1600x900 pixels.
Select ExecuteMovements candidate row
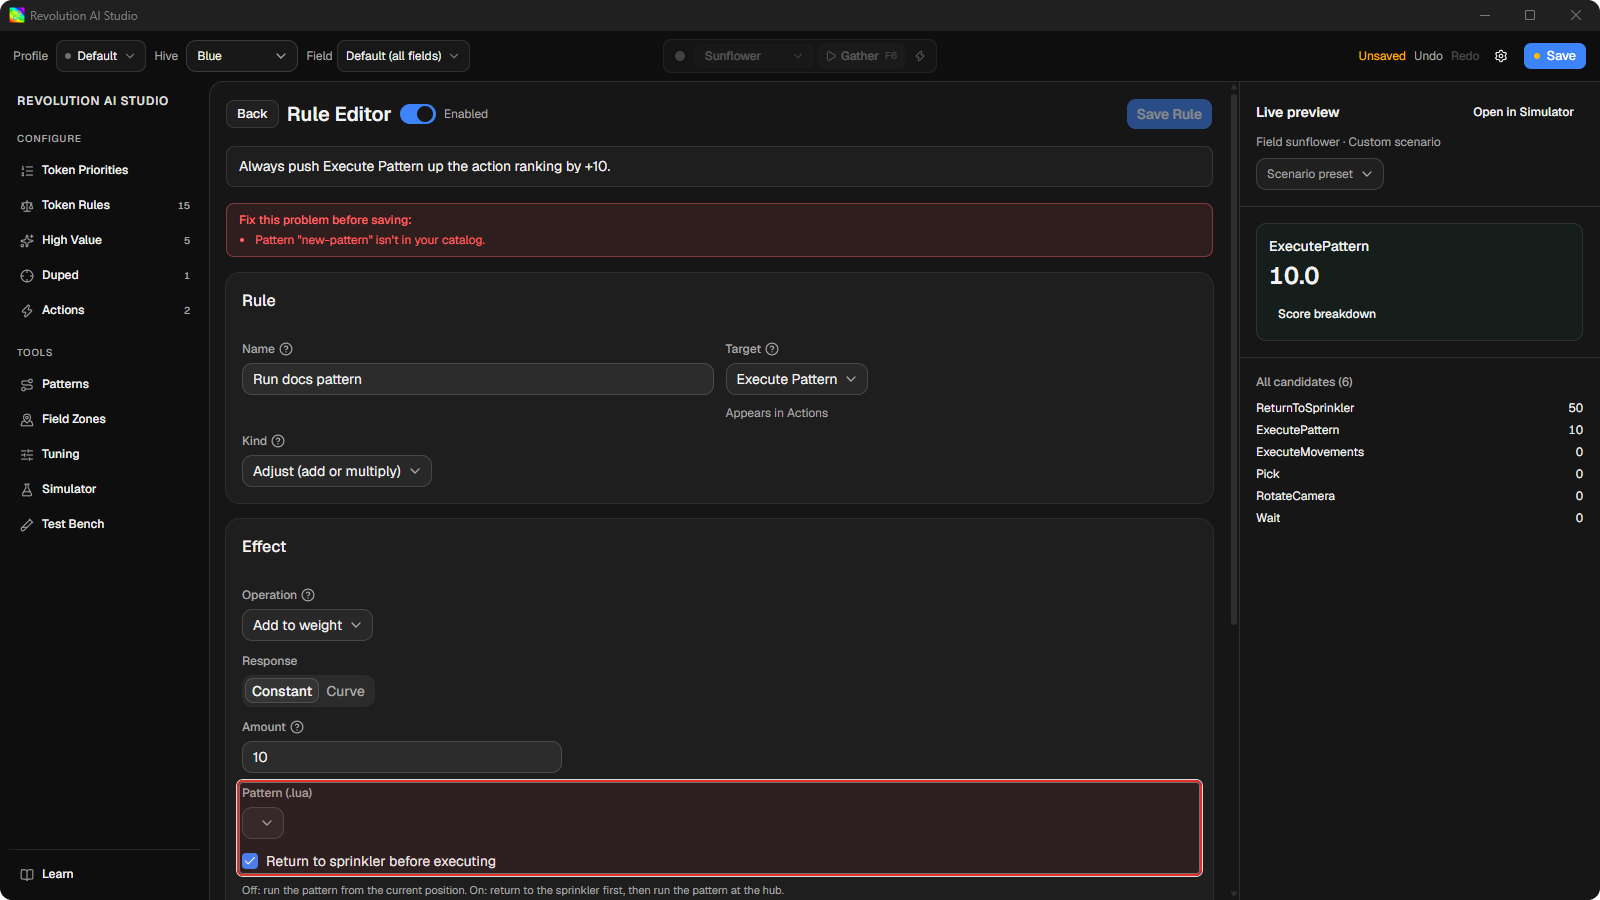click(1419, 452)
